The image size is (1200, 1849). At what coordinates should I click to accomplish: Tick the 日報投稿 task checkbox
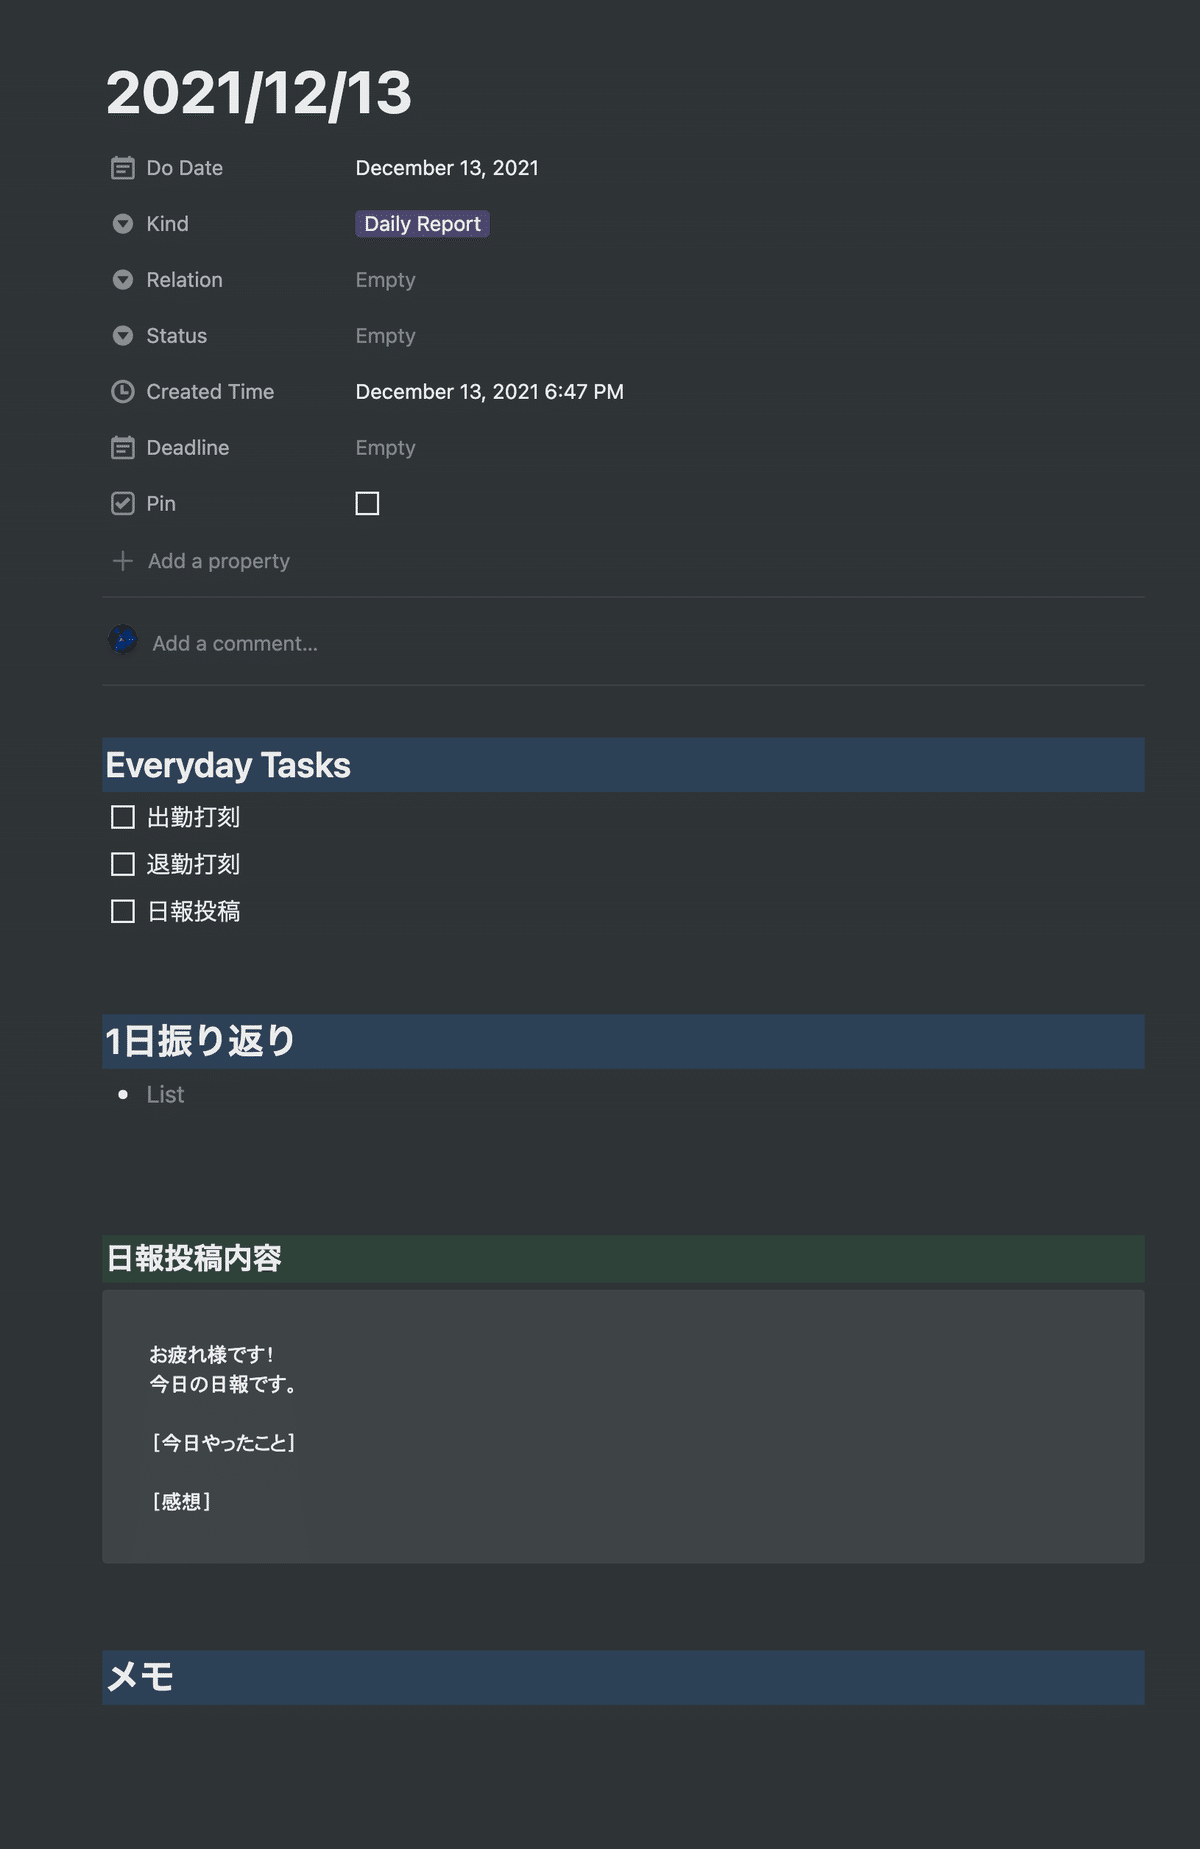pos(123,911)
